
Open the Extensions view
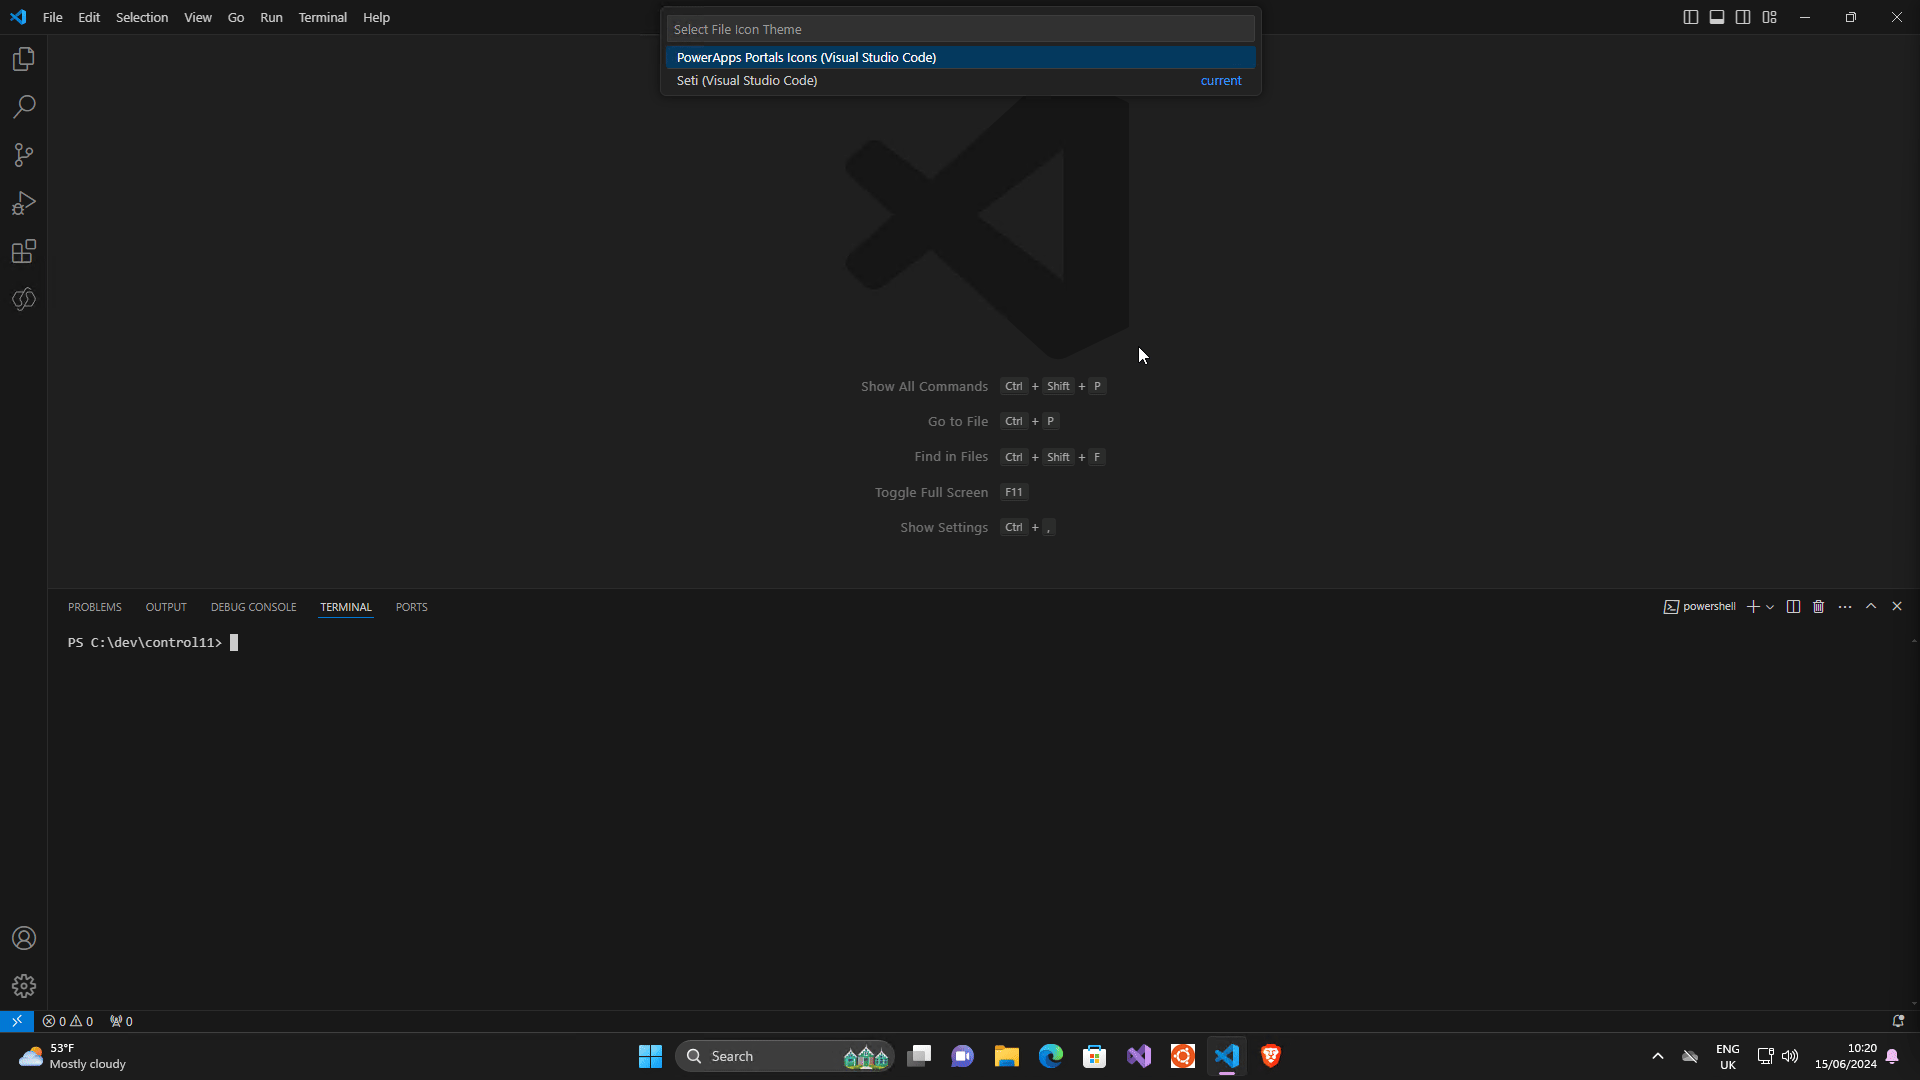[23, 251]
